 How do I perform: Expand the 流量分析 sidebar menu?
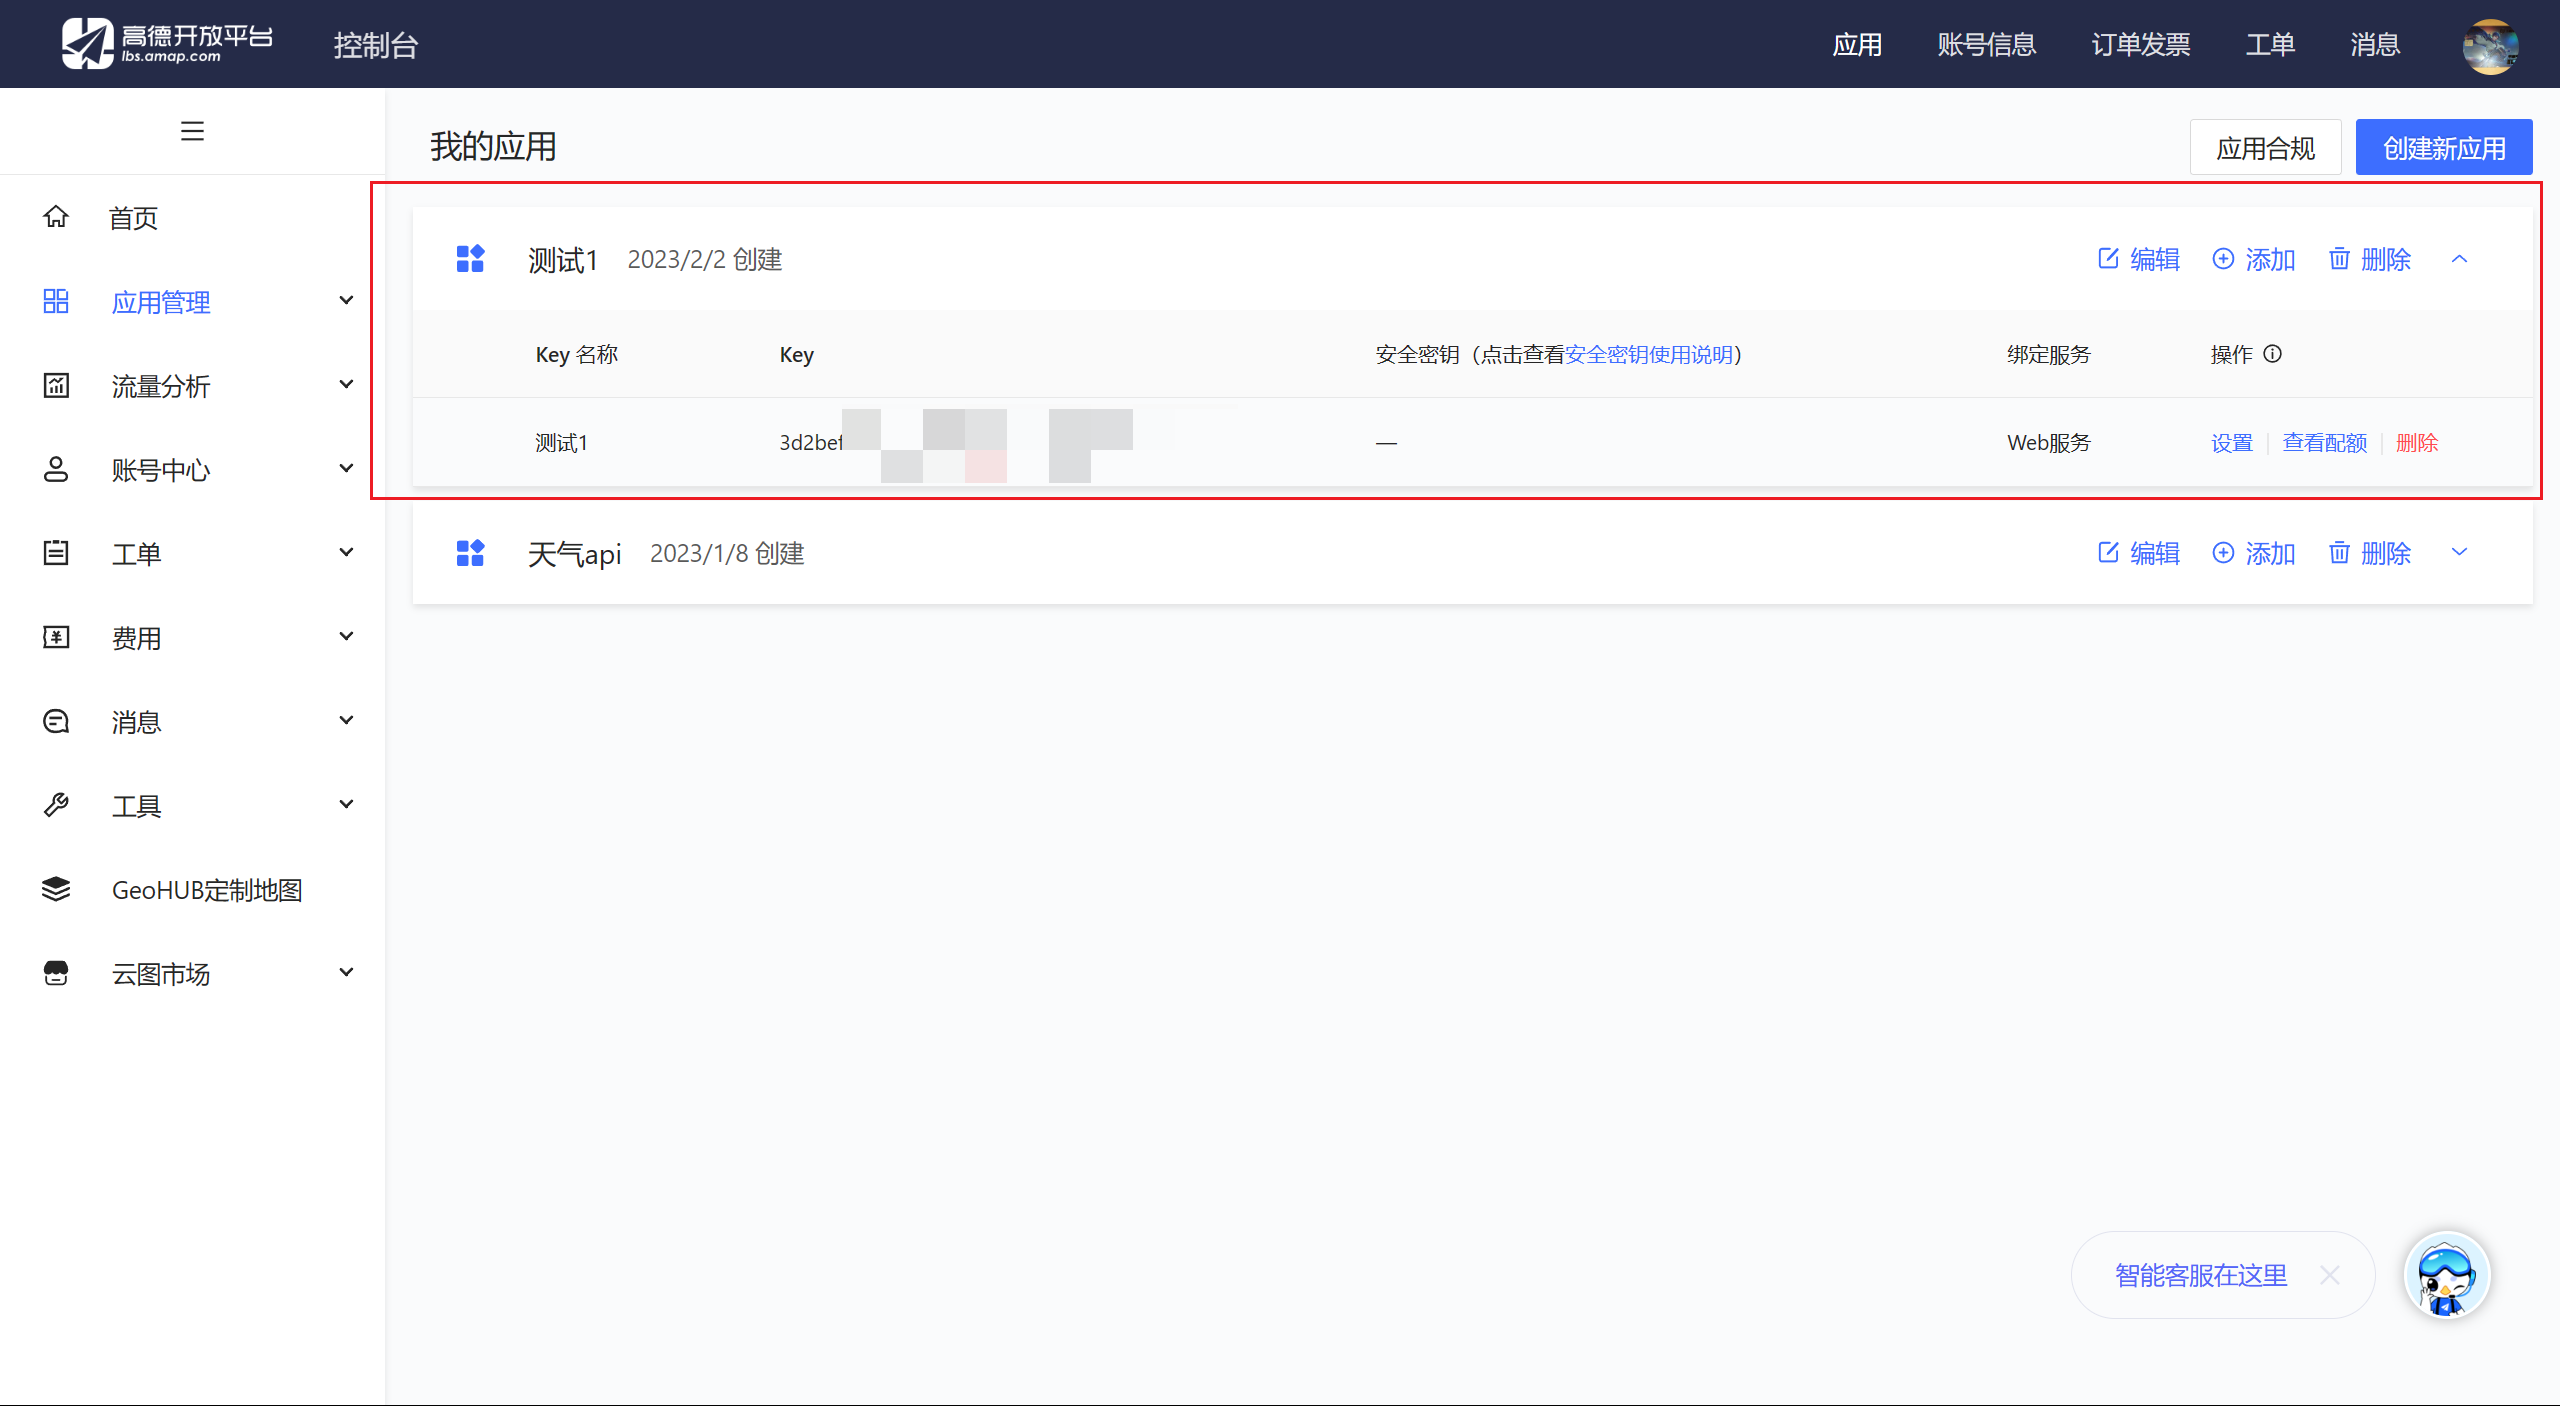(x=346, y=385)
